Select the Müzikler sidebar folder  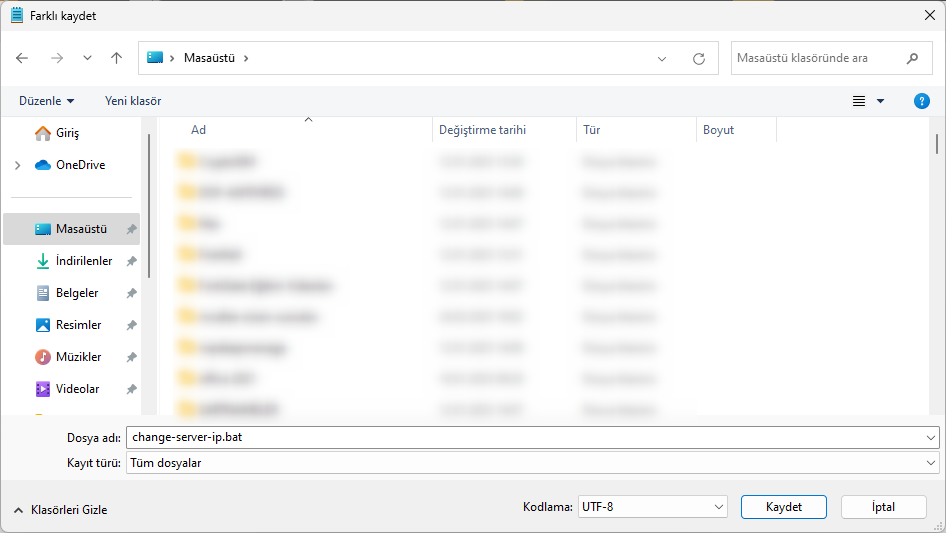pos(78,357)
